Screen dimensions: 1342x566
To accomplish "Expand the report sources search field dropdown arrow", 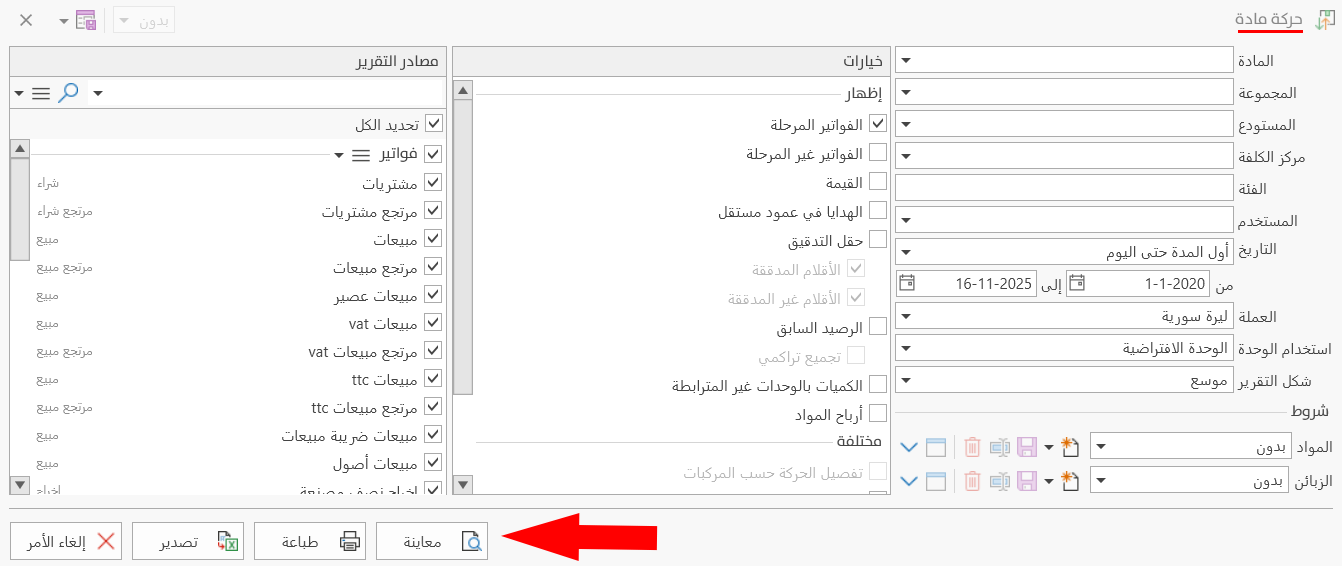I will point(97,93).
